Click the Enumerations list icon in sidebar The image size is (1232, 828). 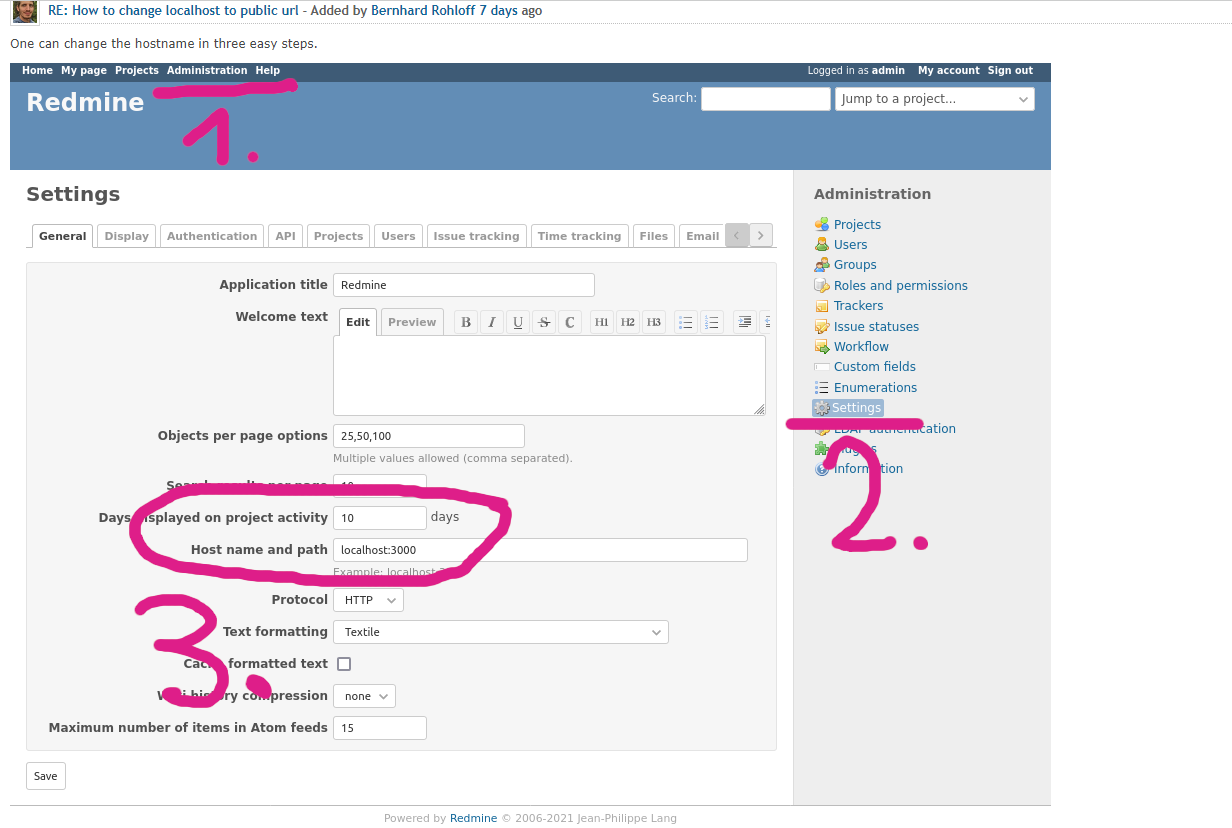click(x=822, y=388)
